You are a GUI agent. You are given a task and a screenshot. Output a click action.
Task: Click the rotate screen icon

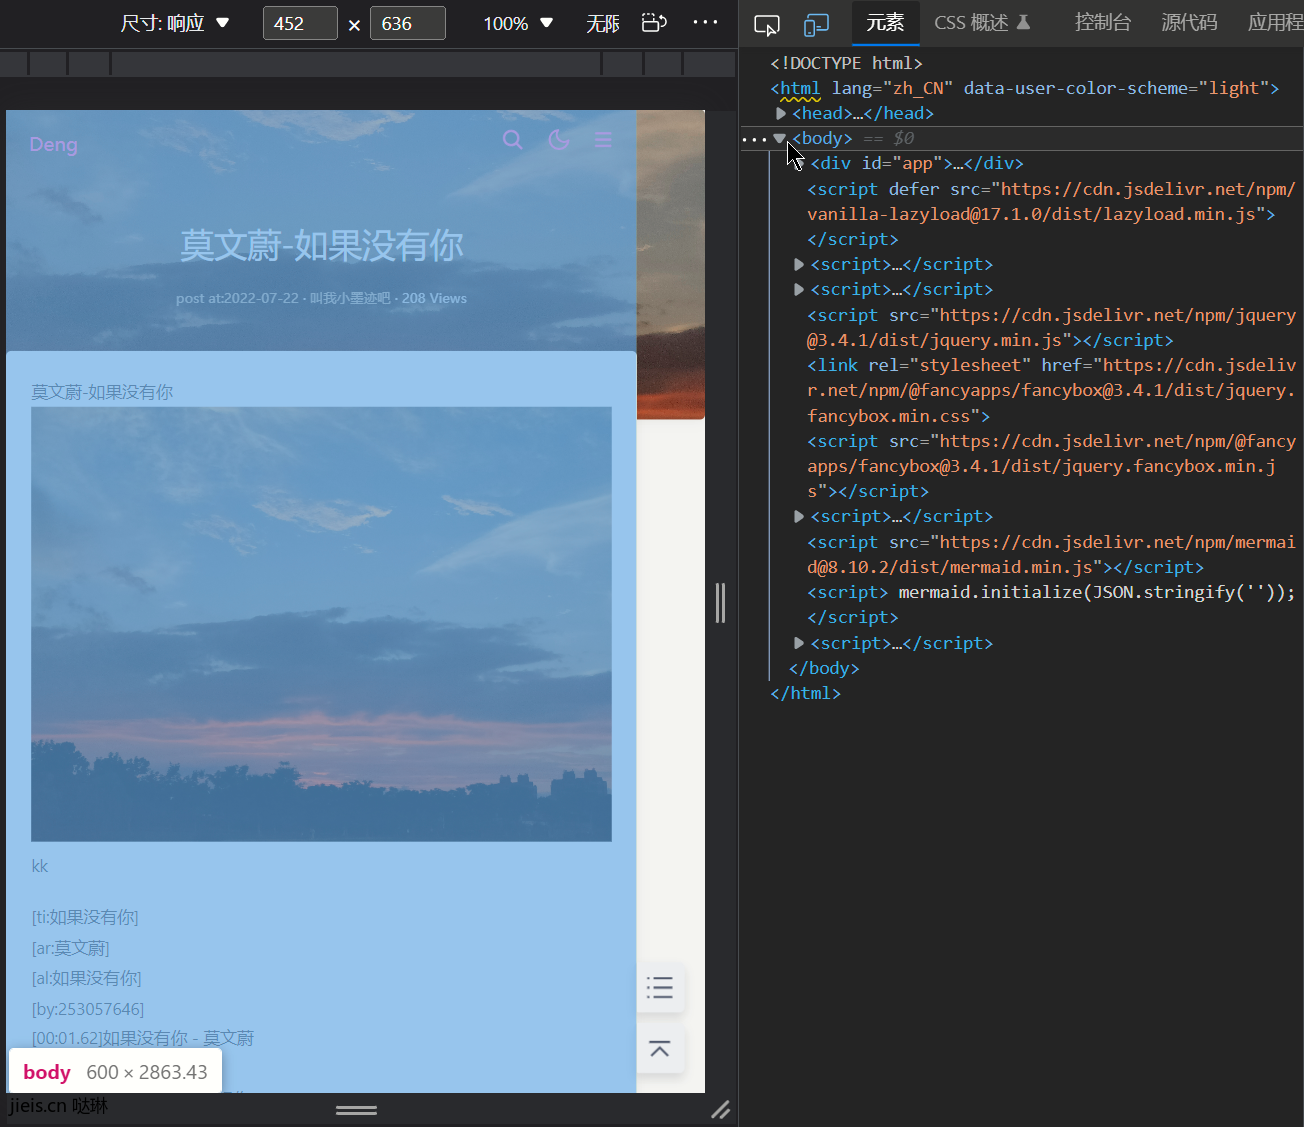tap(654, 22)
